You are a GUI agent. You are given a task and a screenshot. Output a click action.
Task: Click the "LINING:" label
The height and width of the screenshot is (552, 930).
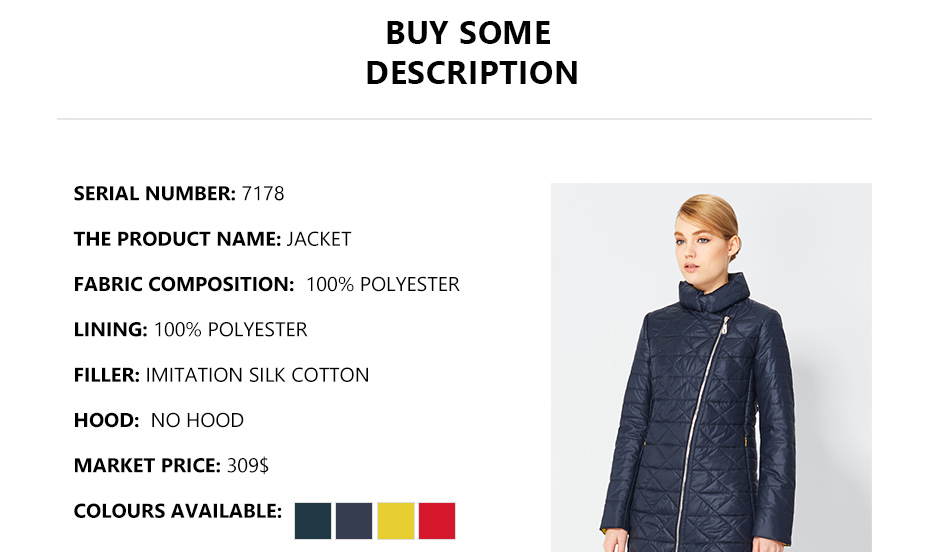pos(111,329)
